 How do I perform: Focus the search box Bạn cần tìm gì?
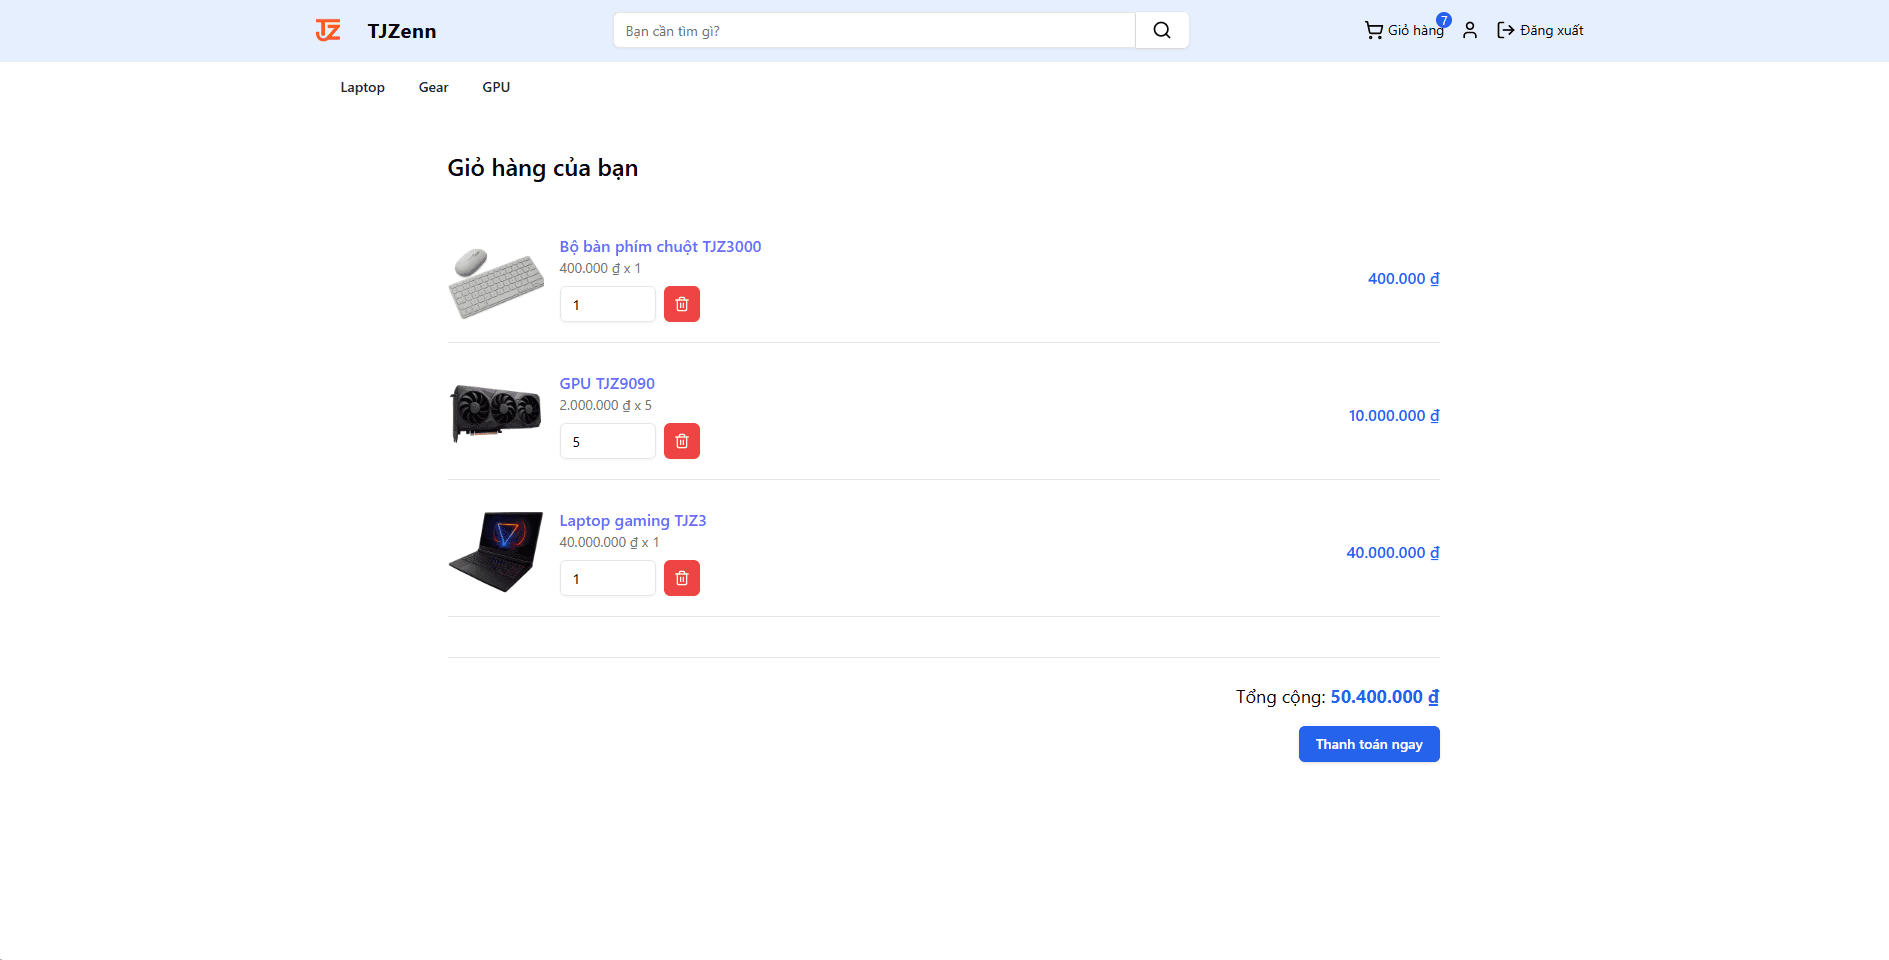(873, 31)
